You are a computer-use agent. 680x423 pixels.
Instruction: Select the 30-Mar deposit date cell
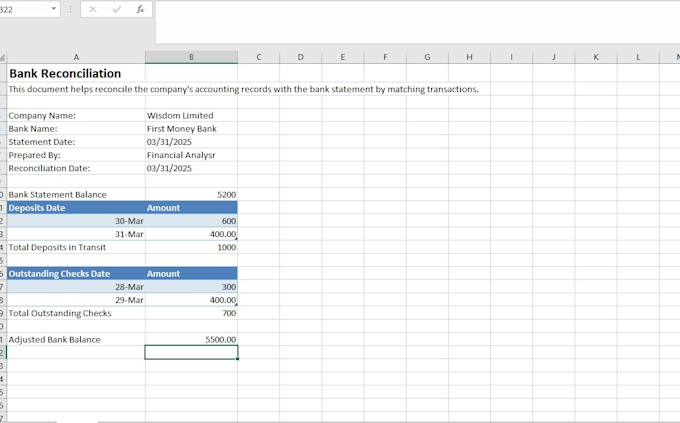pos(76,221)
